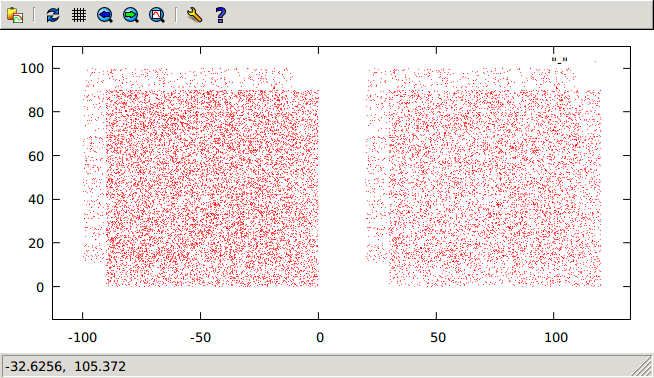654x378 pixels.
Task: Click the -50 x-axis tick label
Action: (200, 337)
